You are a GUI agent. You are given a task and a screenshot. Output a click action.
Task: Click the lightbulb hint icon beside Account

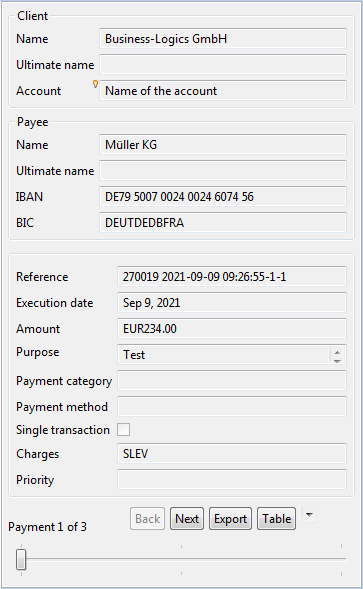point(95,84)
